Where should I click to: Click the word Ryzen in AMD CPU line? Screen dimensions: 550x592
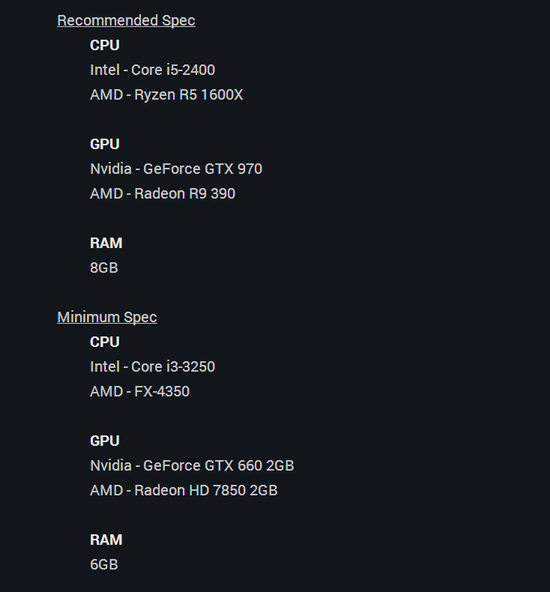(155, 95)
